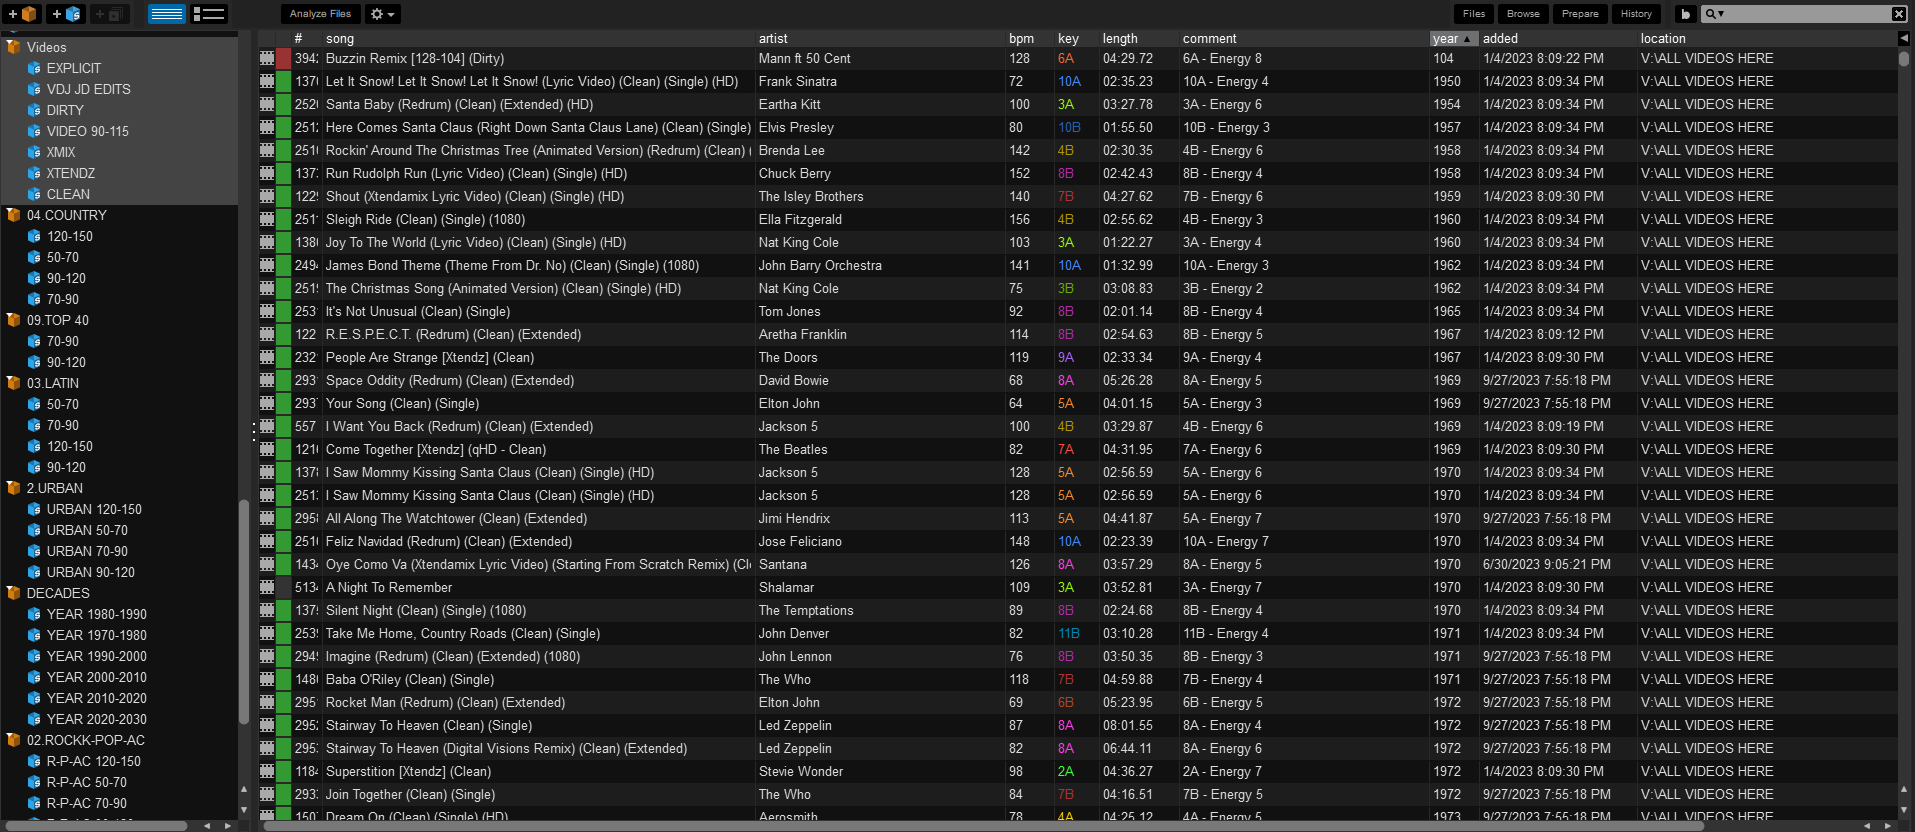Click the Beatport icon beside search
The width and height of the screenshot is (1915, 832).
pyautogui.click(x=1685, y=14)
